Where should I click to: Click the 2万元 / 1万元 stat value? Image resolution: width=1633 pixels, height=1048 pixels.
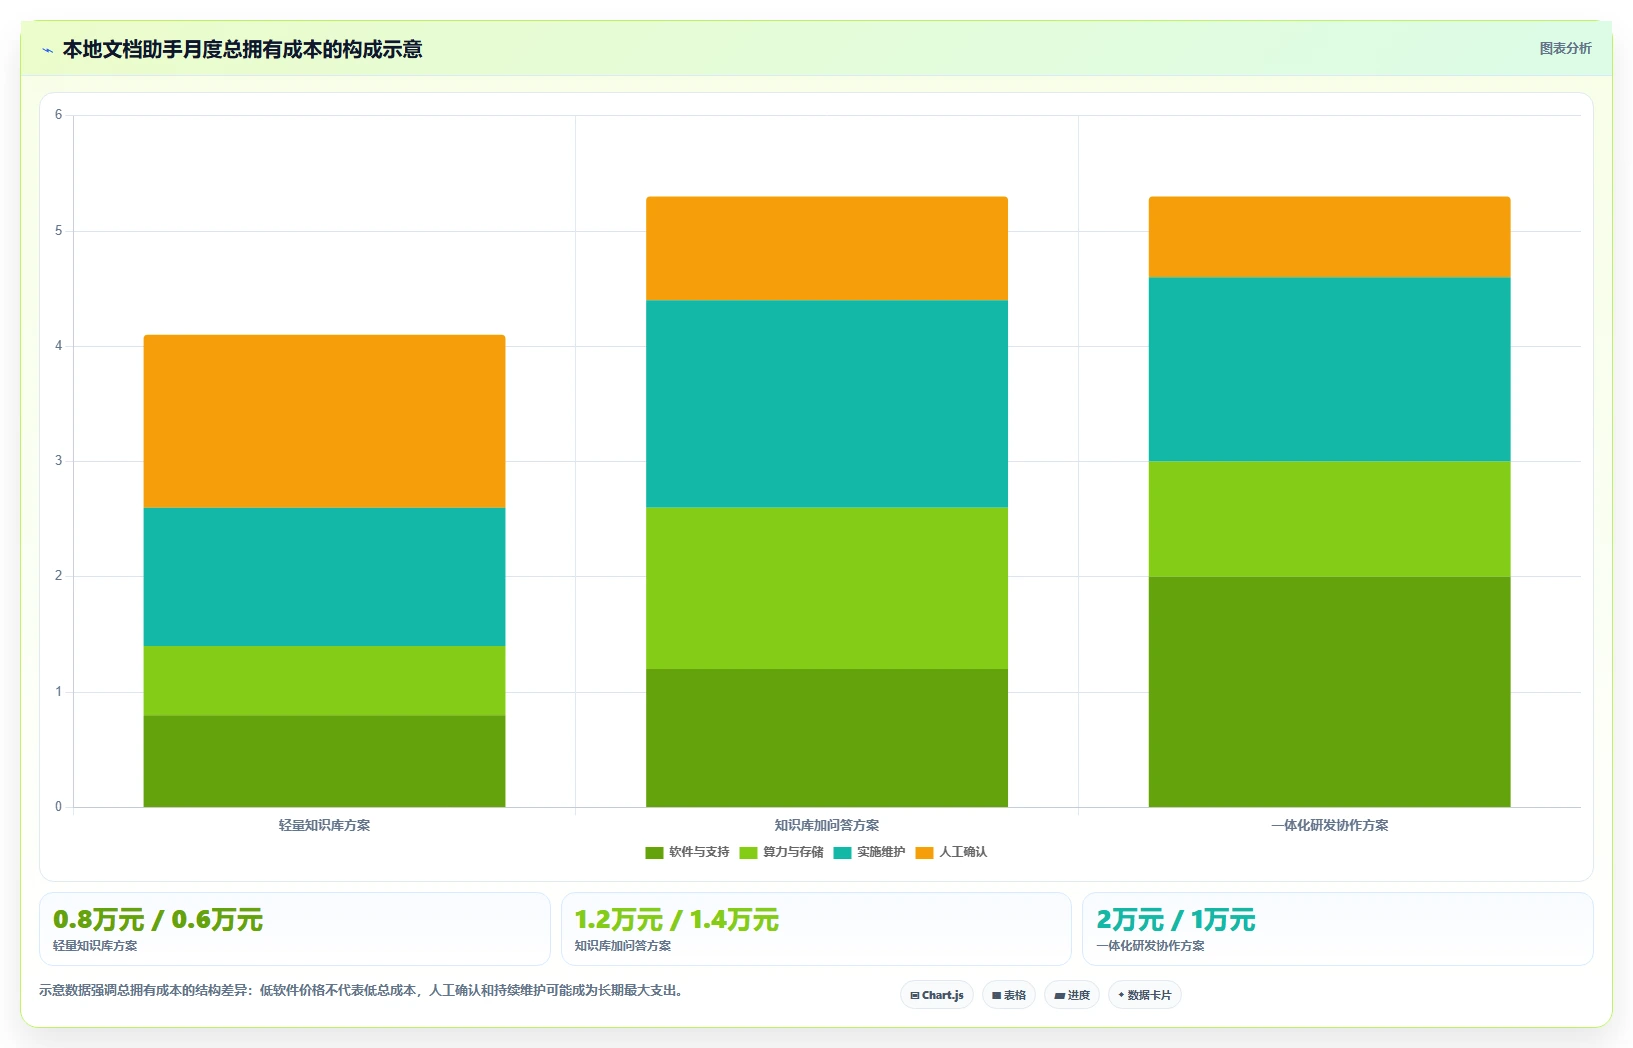click(1176, 920)
